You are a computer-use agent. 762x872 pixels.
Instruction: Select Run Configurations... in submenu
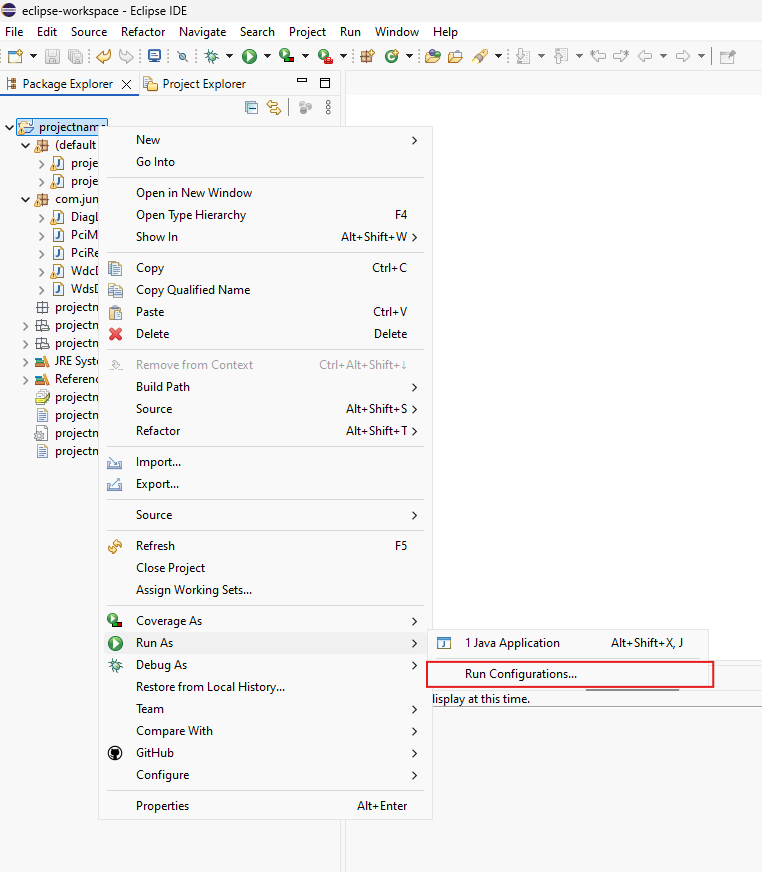pyautogui.click(x=520, y=674)
